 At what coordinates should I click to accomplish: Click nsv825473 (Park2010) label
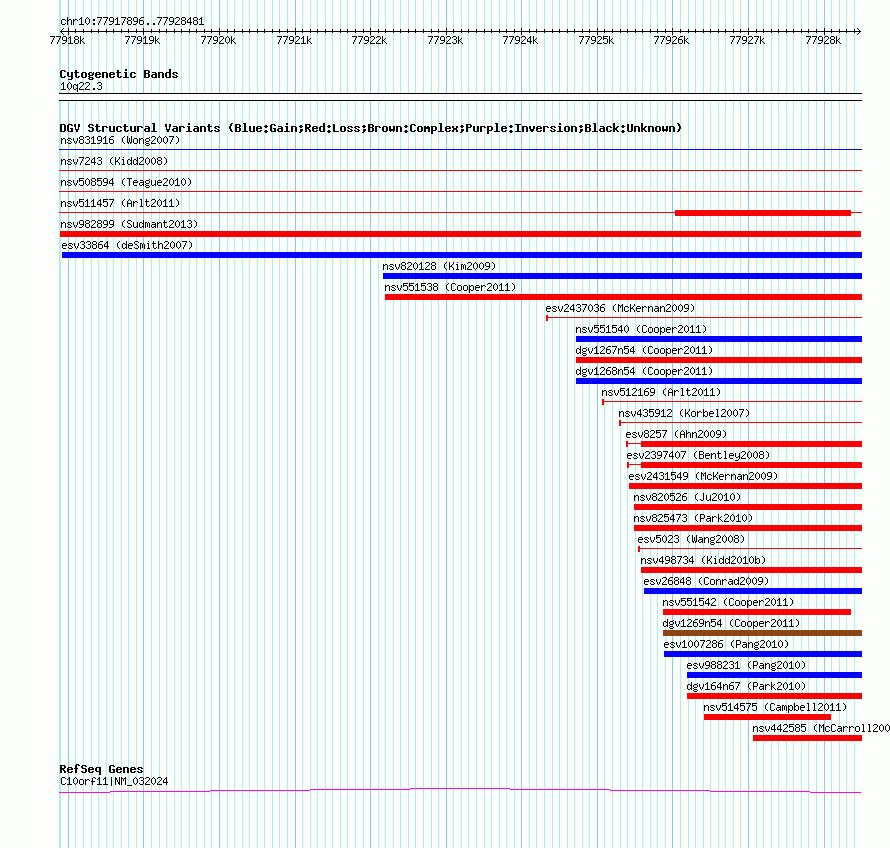tap(693, 518)
